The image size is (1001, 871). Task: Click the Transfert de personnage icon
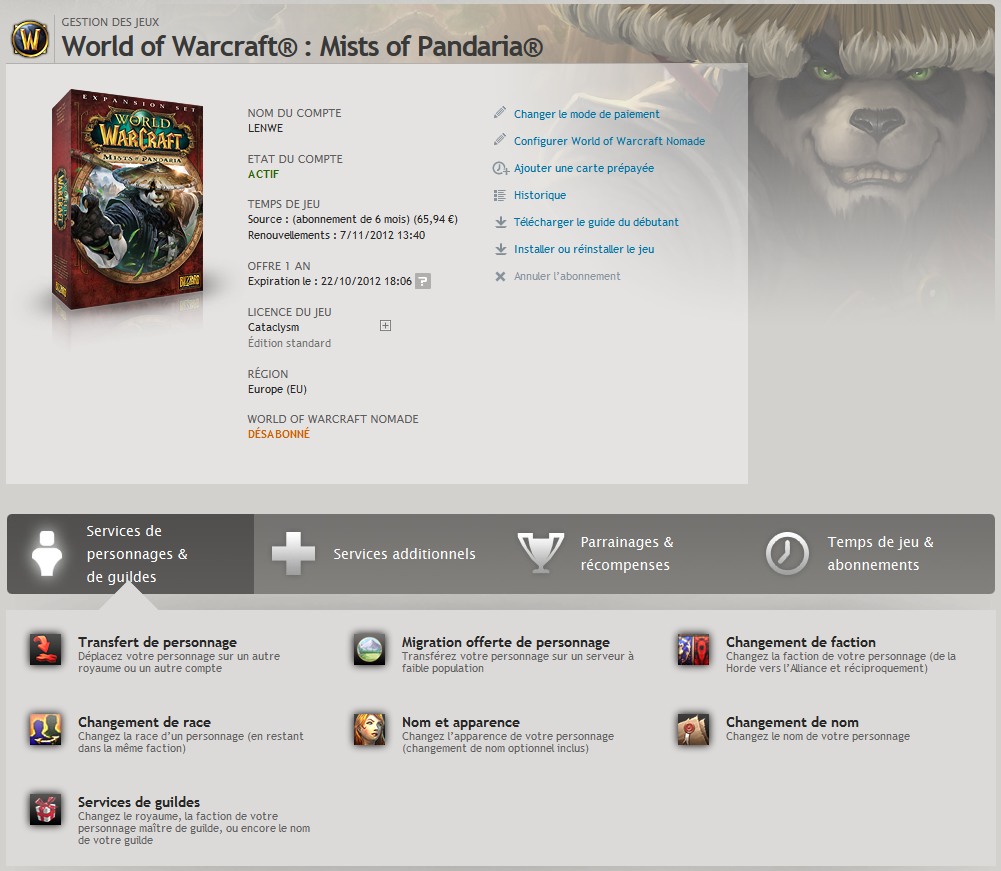(x=45, y=649)
